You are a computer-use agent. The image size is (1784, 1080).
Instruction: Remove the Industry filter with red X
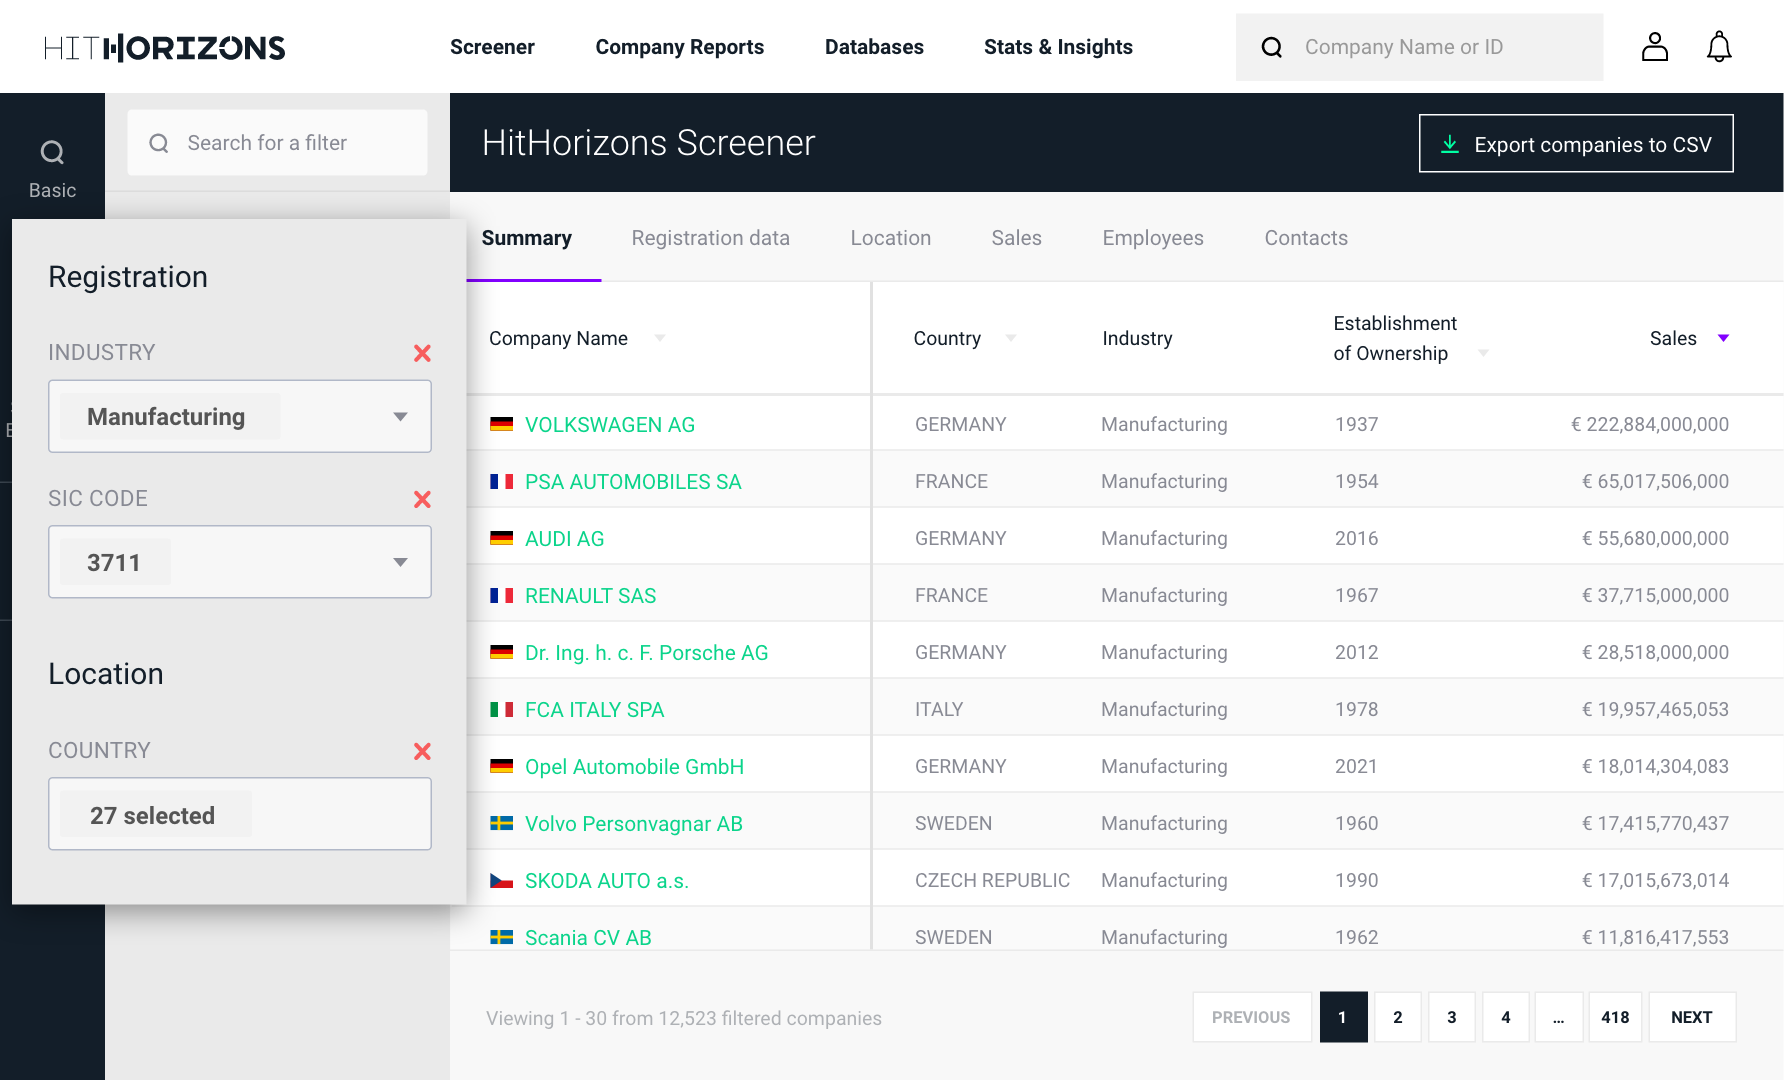tap(422, 353)
